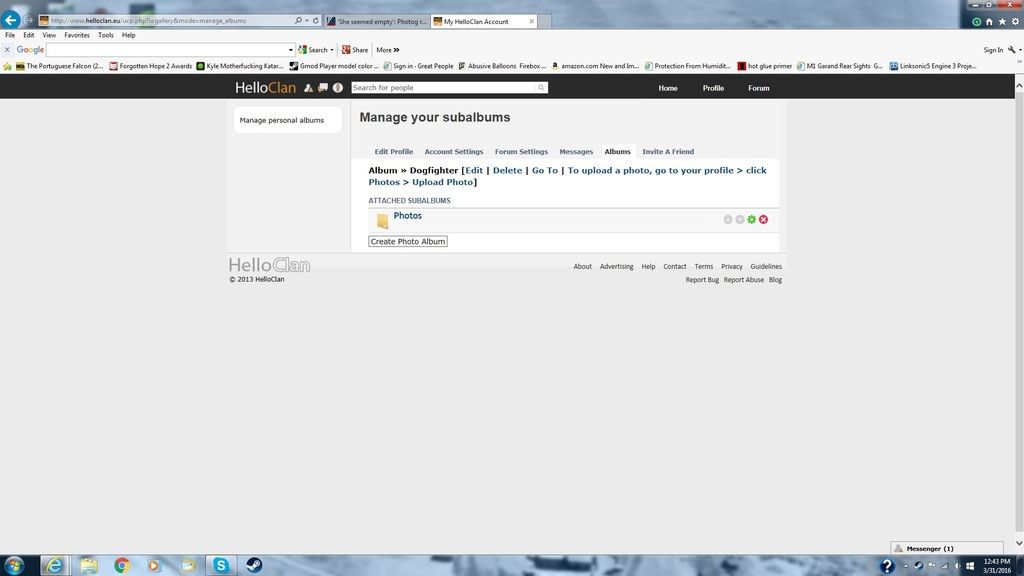The width and height of the screenshot is (1024, 576).
Task: Open Steam from the taskbar
Action: (254, 565)
